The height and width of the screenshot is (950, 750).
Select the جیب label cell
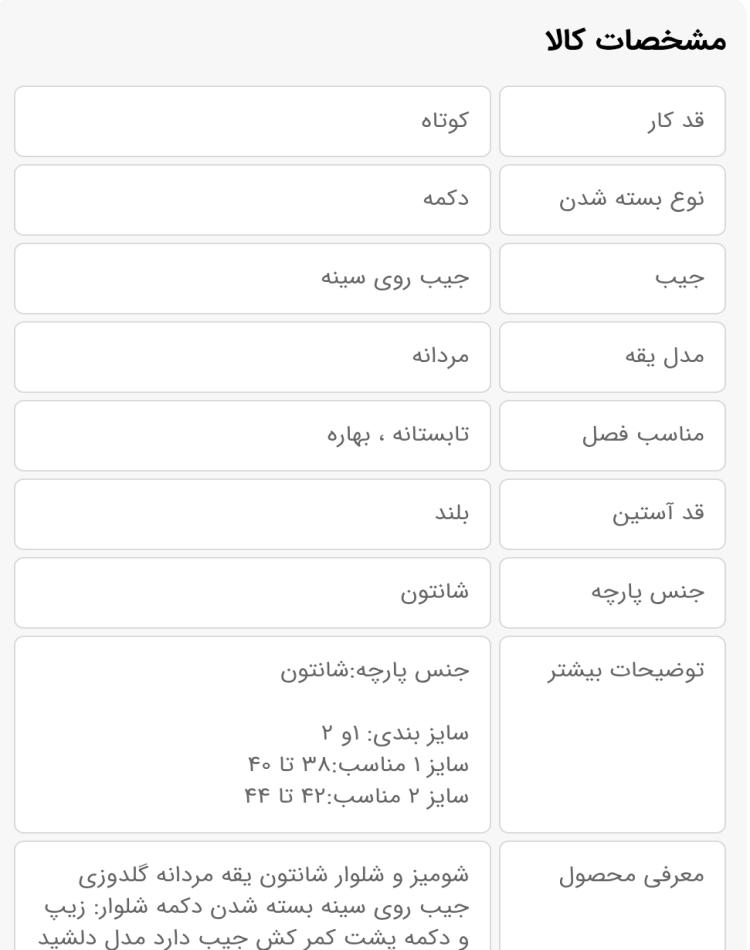612,279
